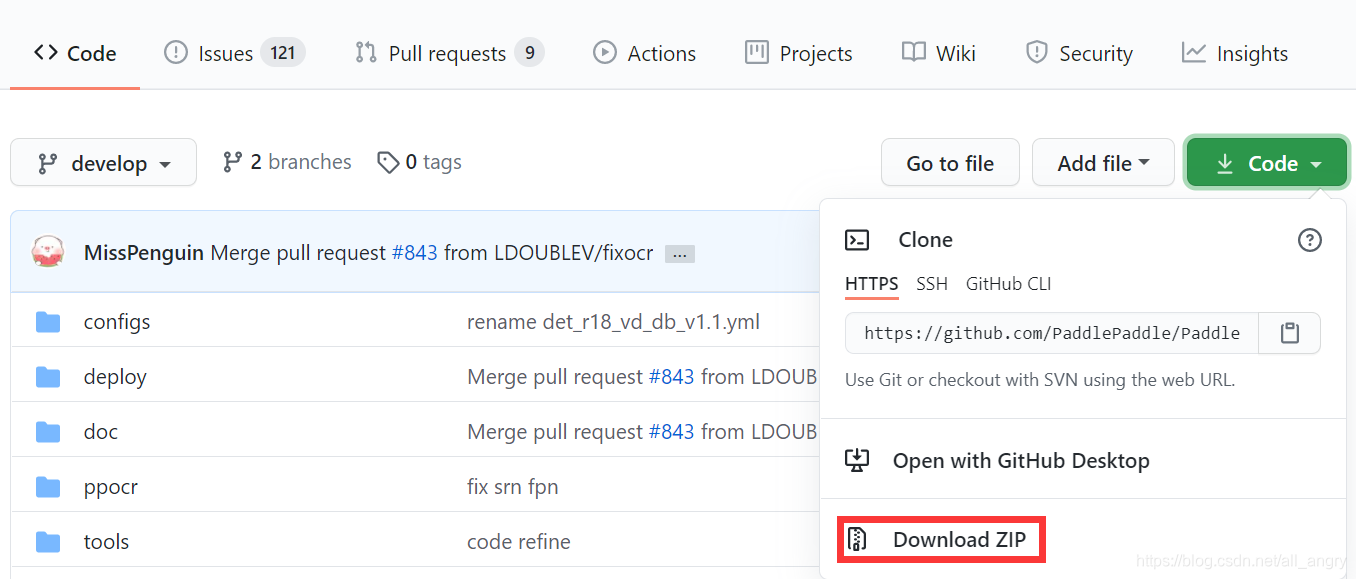Click the Security shield icon

(x=1037, y=53)
